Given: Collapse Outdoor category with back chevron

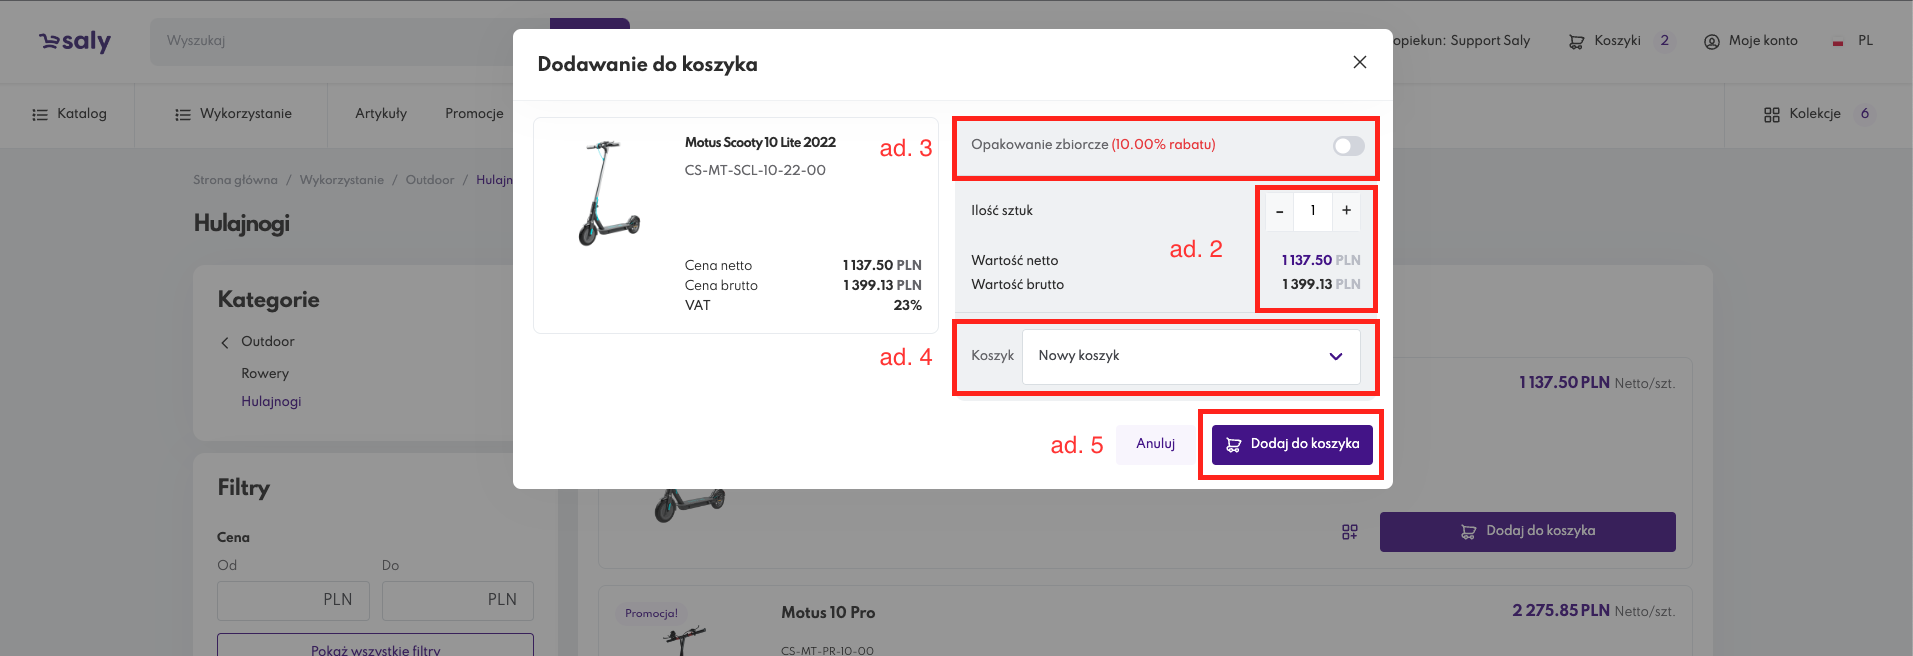Looking at the screenshot, I should click(x=225, y=342).
